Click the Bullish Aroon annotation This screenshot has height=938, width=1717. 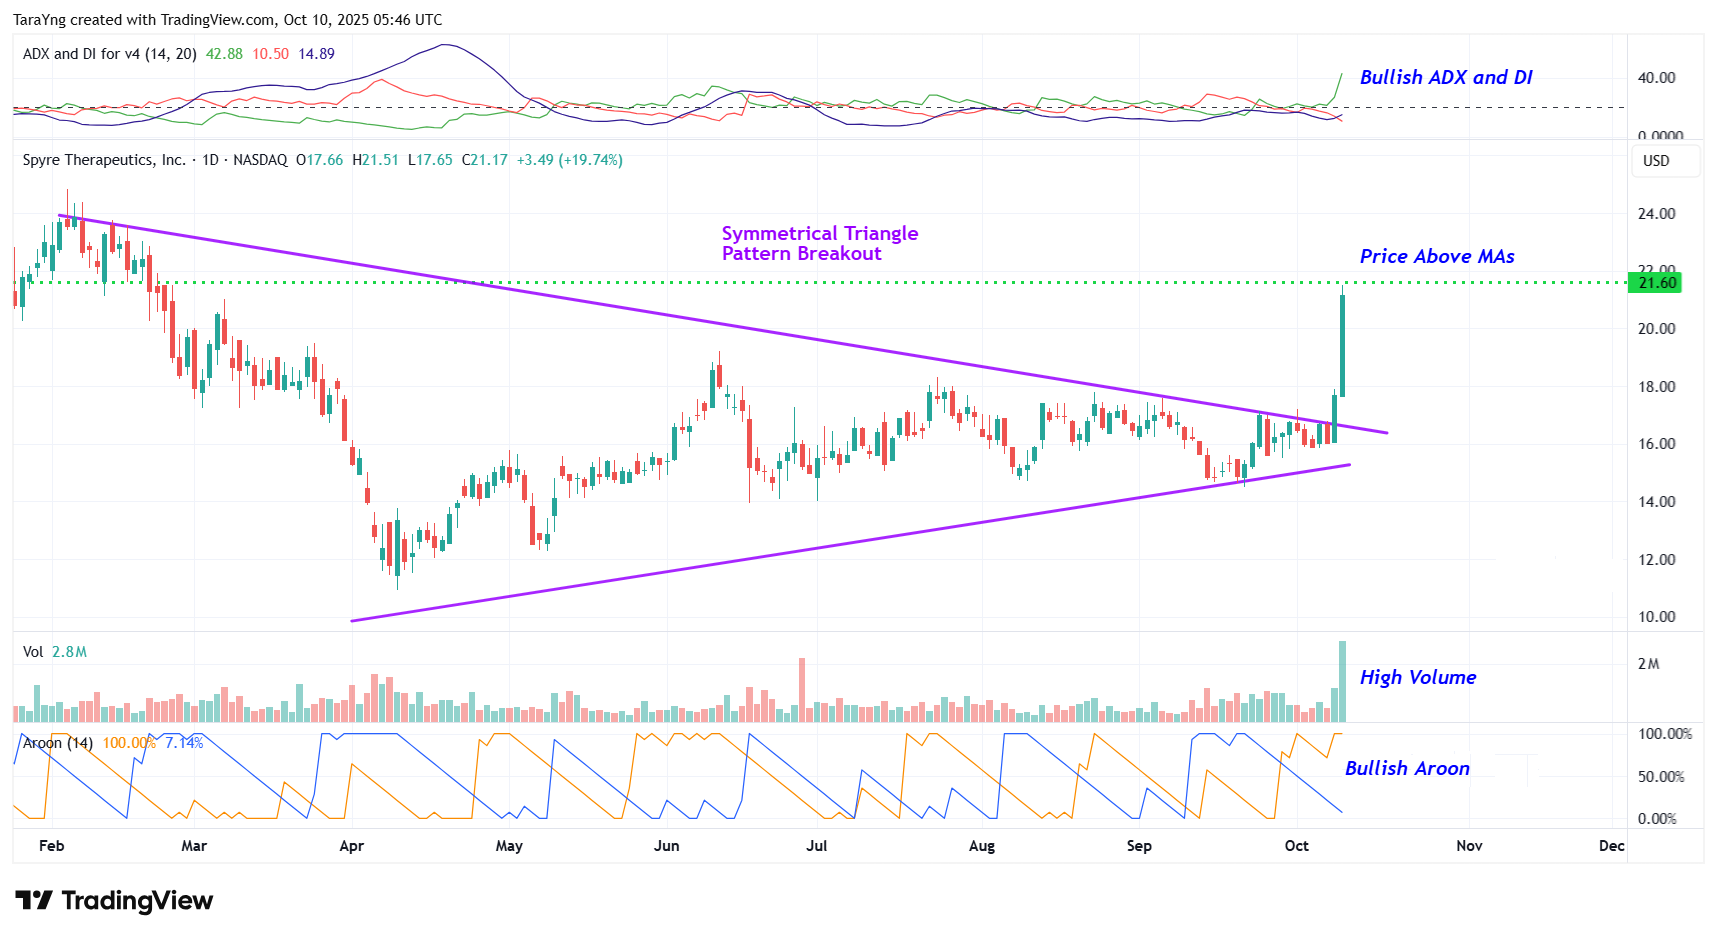(x=1406, y=769)
